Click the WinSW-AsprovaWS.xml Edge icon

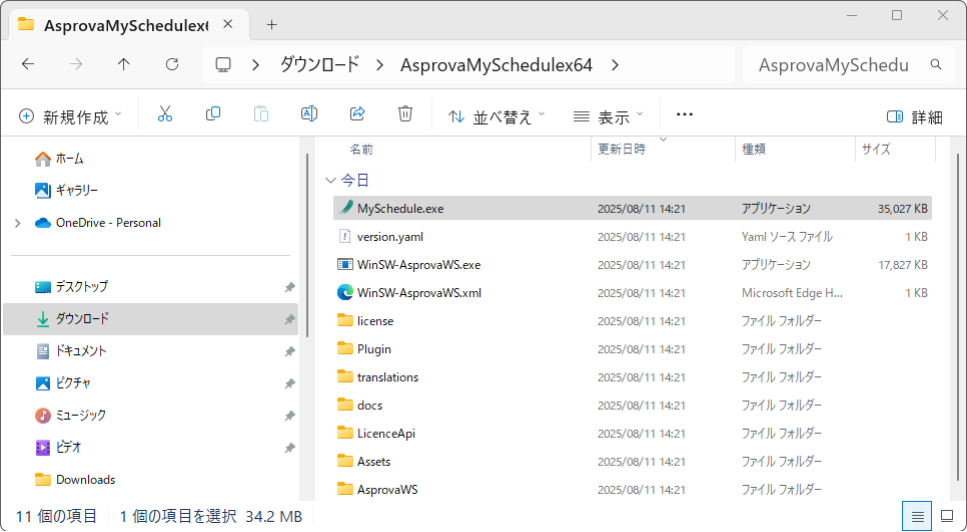click(345, 292)
